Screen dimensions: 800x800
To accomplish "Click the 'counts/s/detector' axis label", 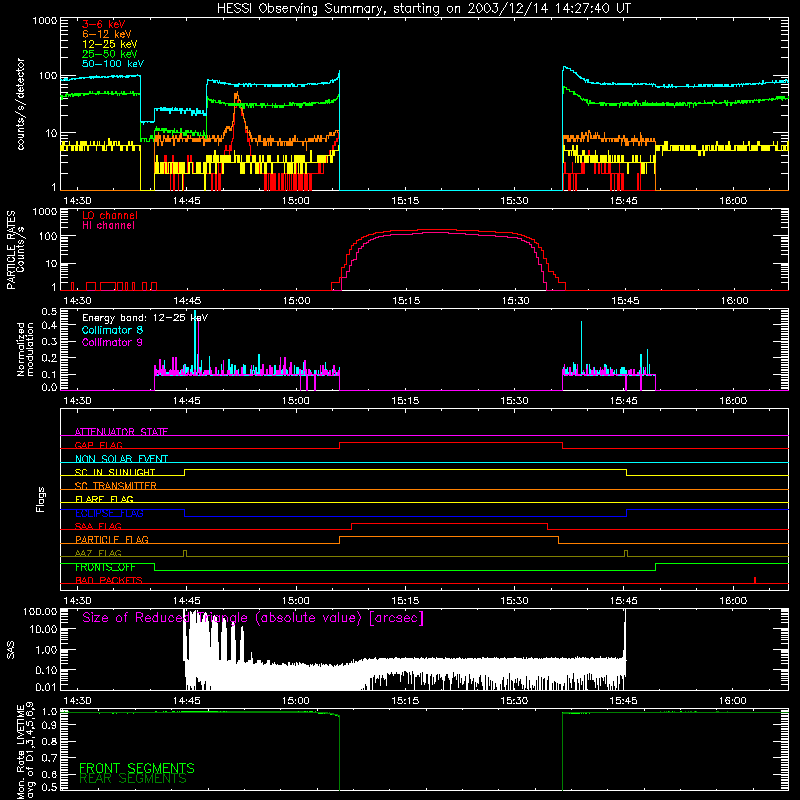I will coord(20,104).
